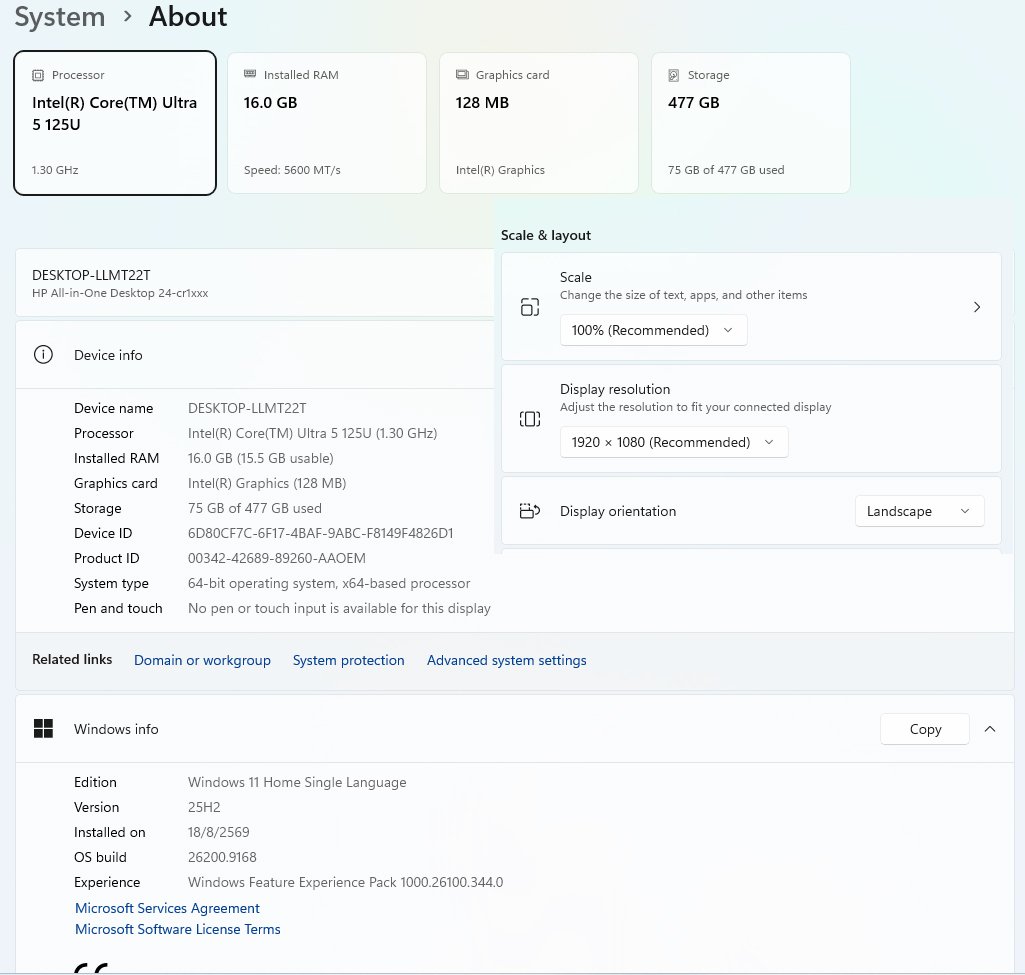Image resolution: width=1025 pixels, height=975 pixels.
Task: Click Windows Feature Experience Pack value
Action: tap(345, 882)
